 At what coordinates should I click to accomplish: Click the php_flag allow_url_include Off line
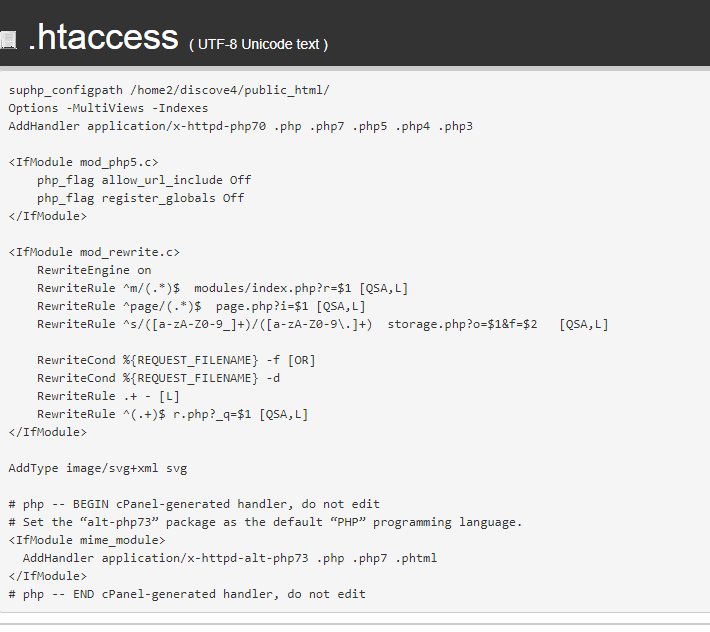coord(144,180)
